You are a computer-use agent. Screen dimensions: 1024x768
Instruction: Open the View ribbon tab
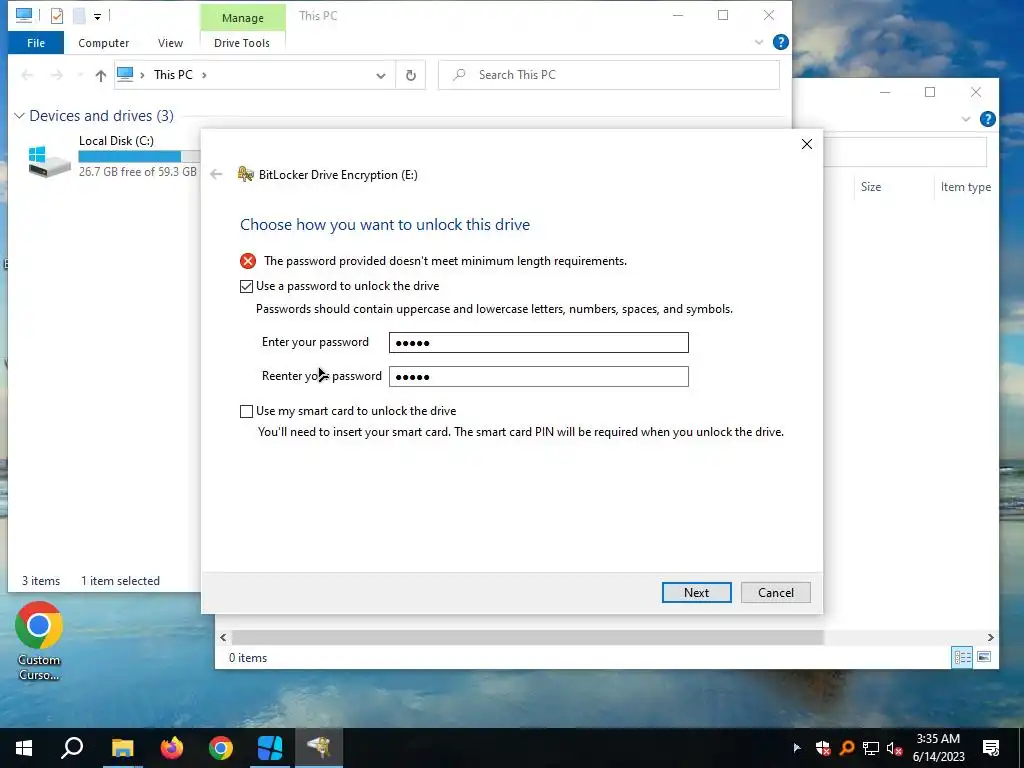(170, 43)
